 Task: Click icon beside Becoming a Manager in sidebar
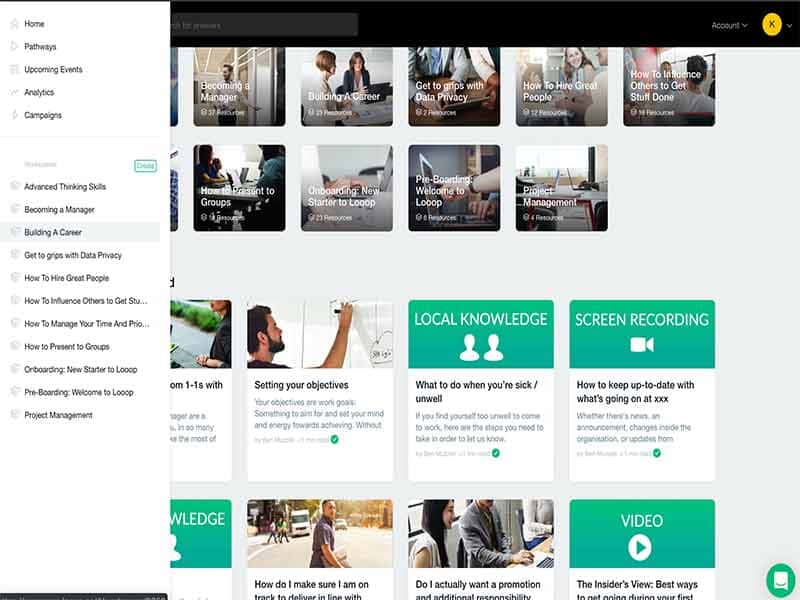tap(14, 209)
